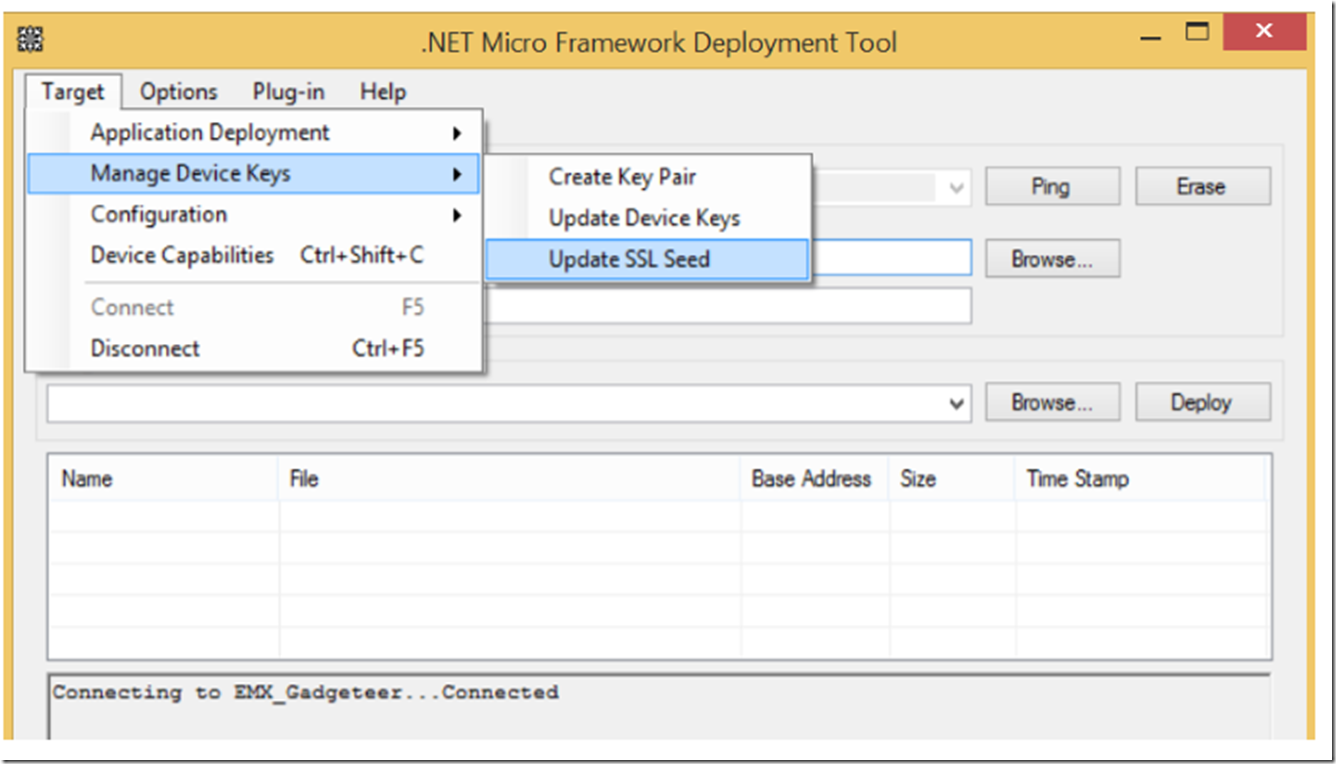Viewport: 1336px width, 764px height.
Task: Click the deployment file combo box field
Action: pyautogui.click(x=509, y=404)
